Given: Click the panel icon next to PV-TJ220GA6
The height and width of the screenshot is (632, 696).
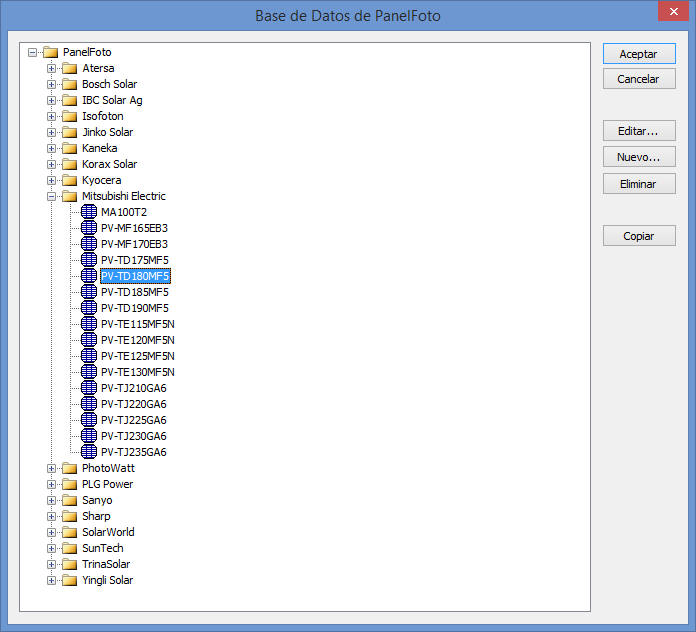Looking at the screenshot, I should [x=89, y=403].
